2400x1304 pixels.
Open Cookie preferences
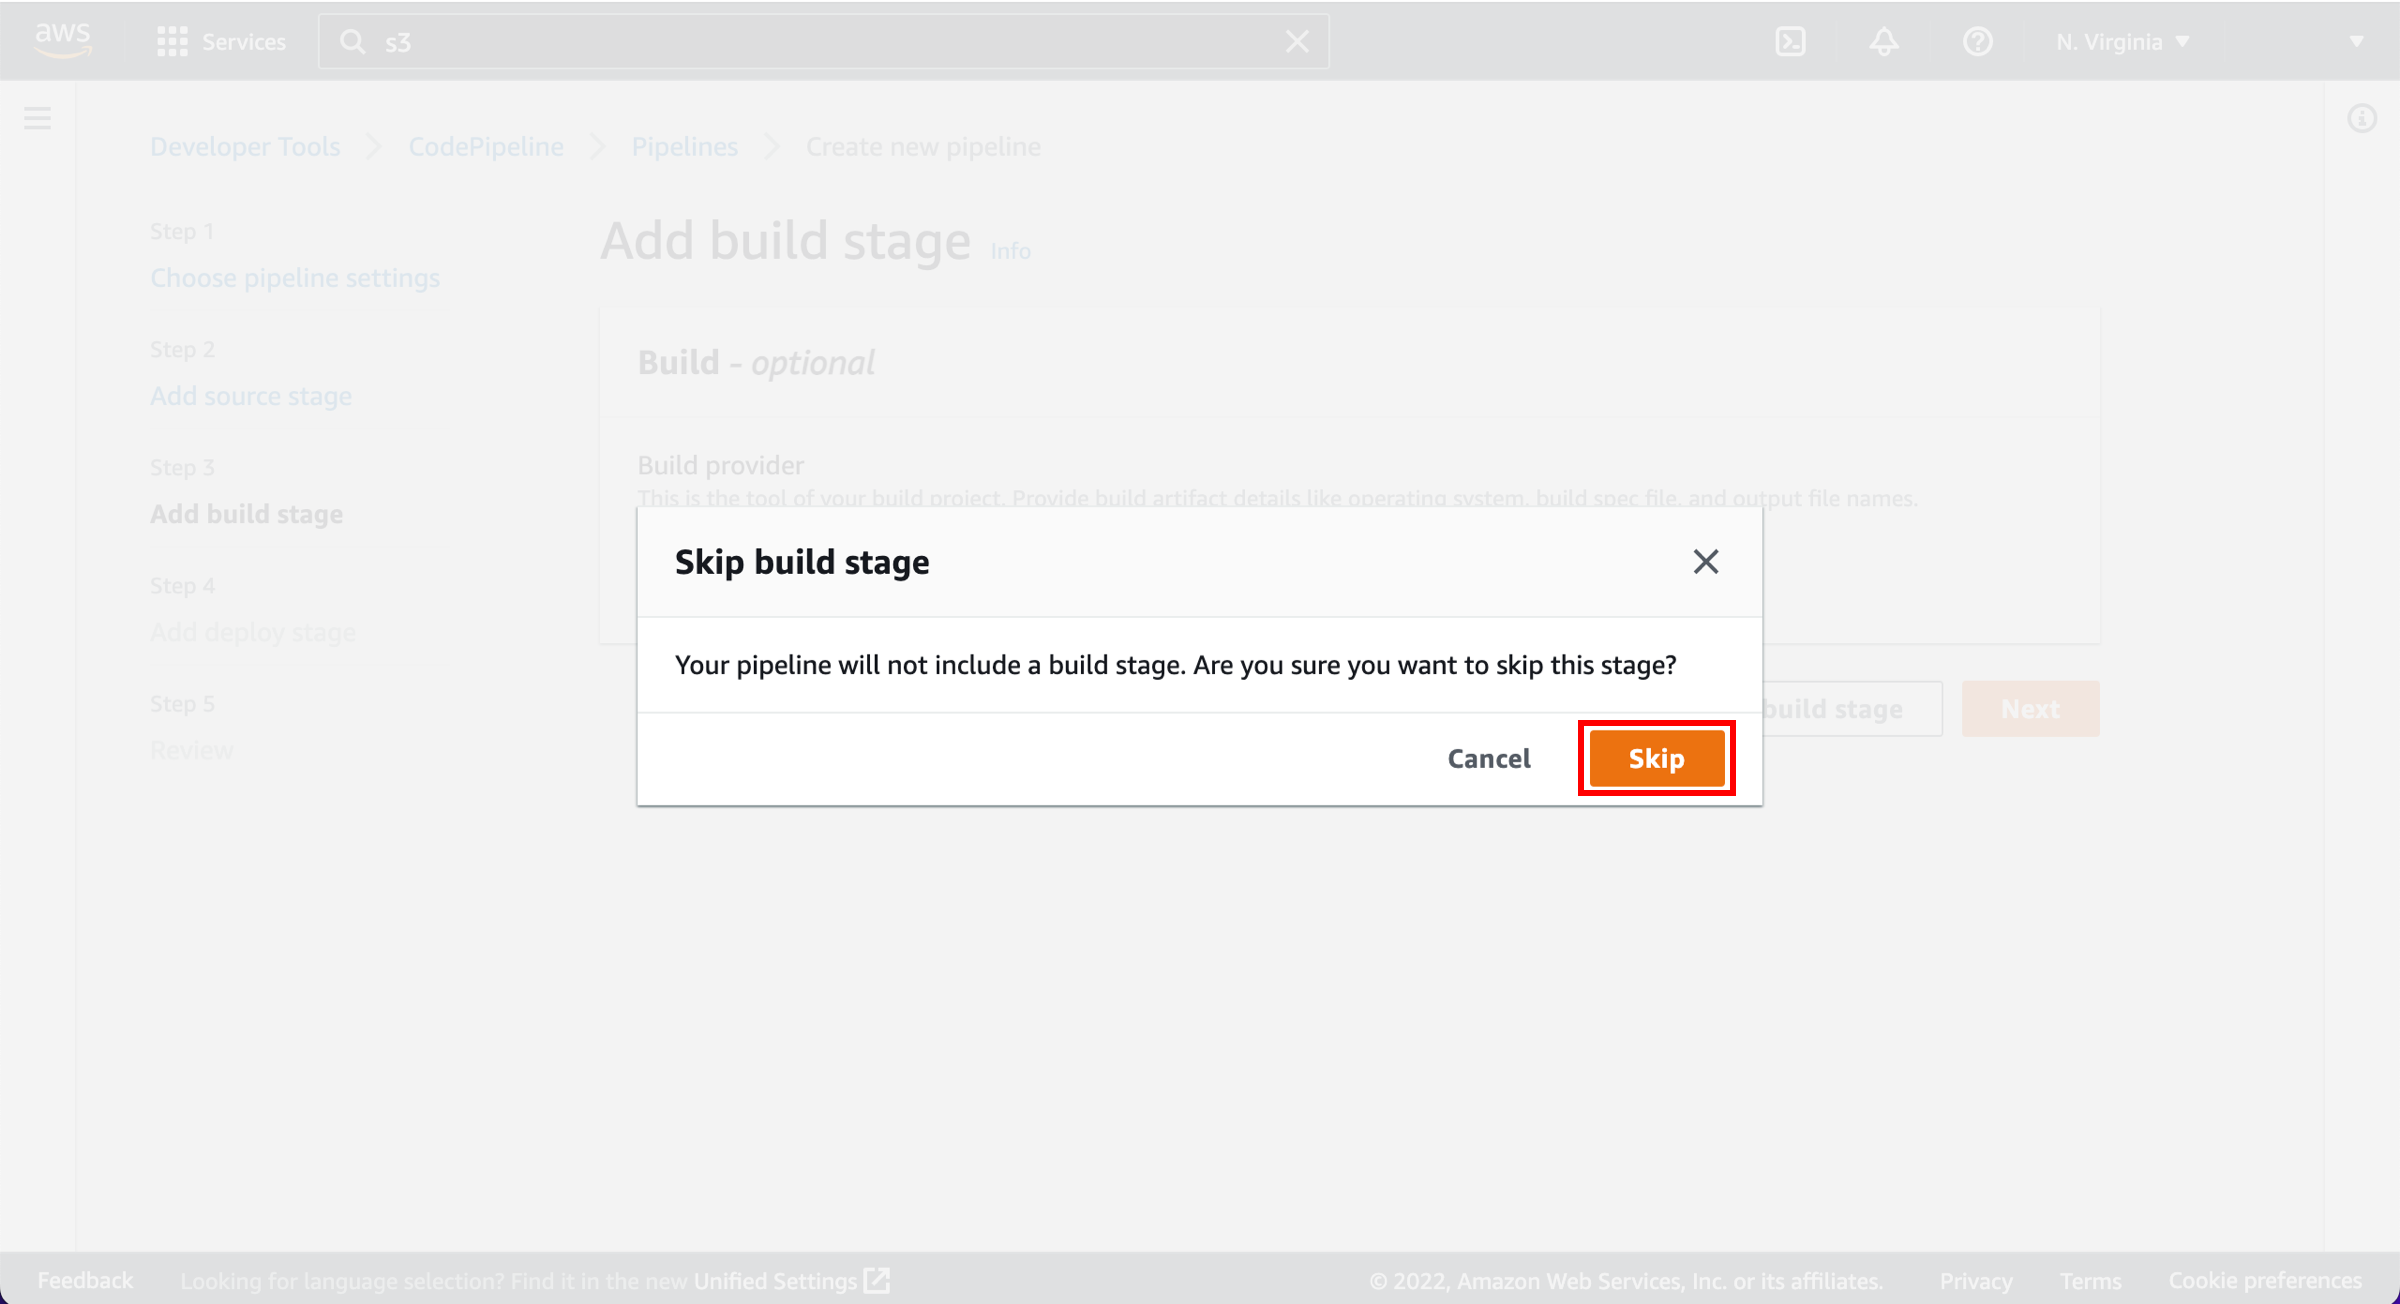click(2265, 1281)
